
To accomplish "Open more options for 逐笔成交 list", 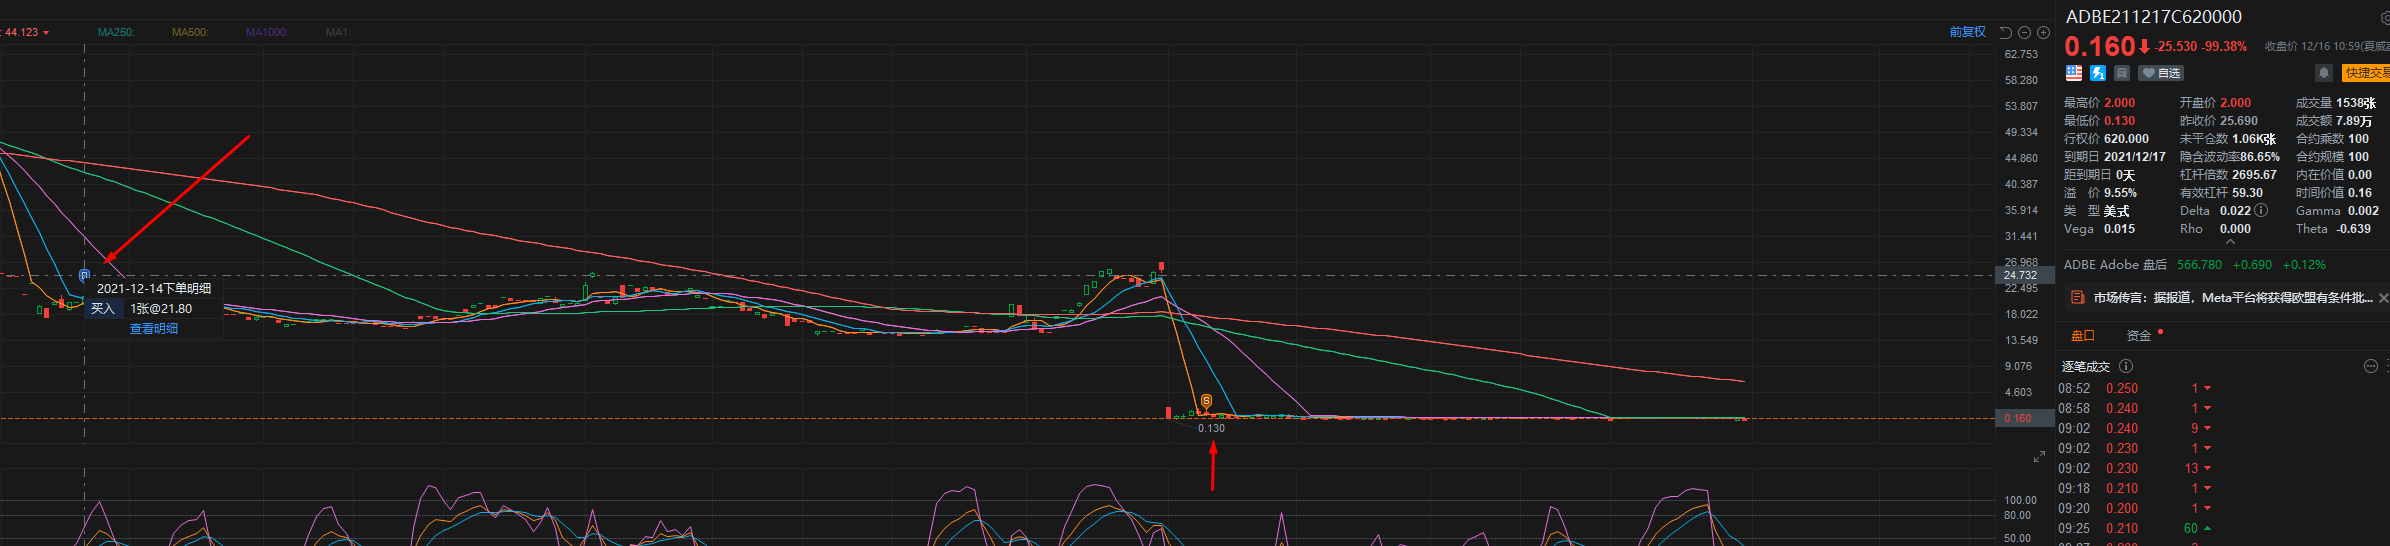I will [x=2370, y=366].
